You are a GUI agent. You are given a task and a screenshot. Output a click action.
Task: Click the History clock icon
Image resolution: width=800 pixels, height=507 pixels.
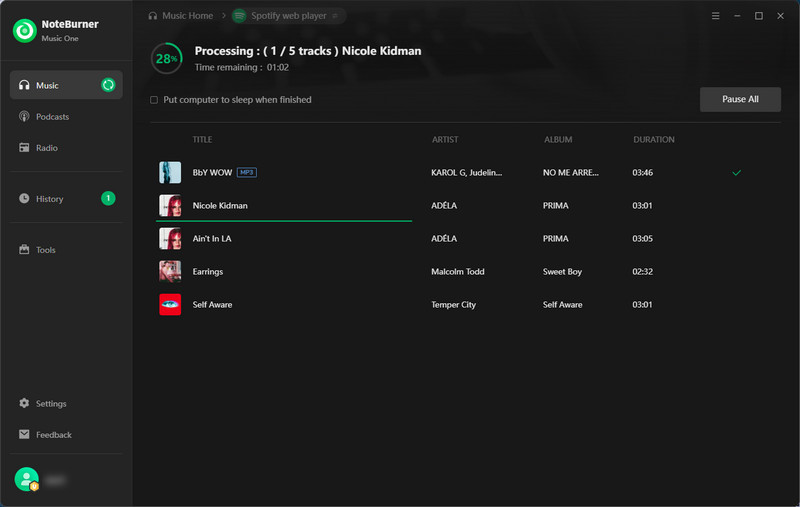24,198
